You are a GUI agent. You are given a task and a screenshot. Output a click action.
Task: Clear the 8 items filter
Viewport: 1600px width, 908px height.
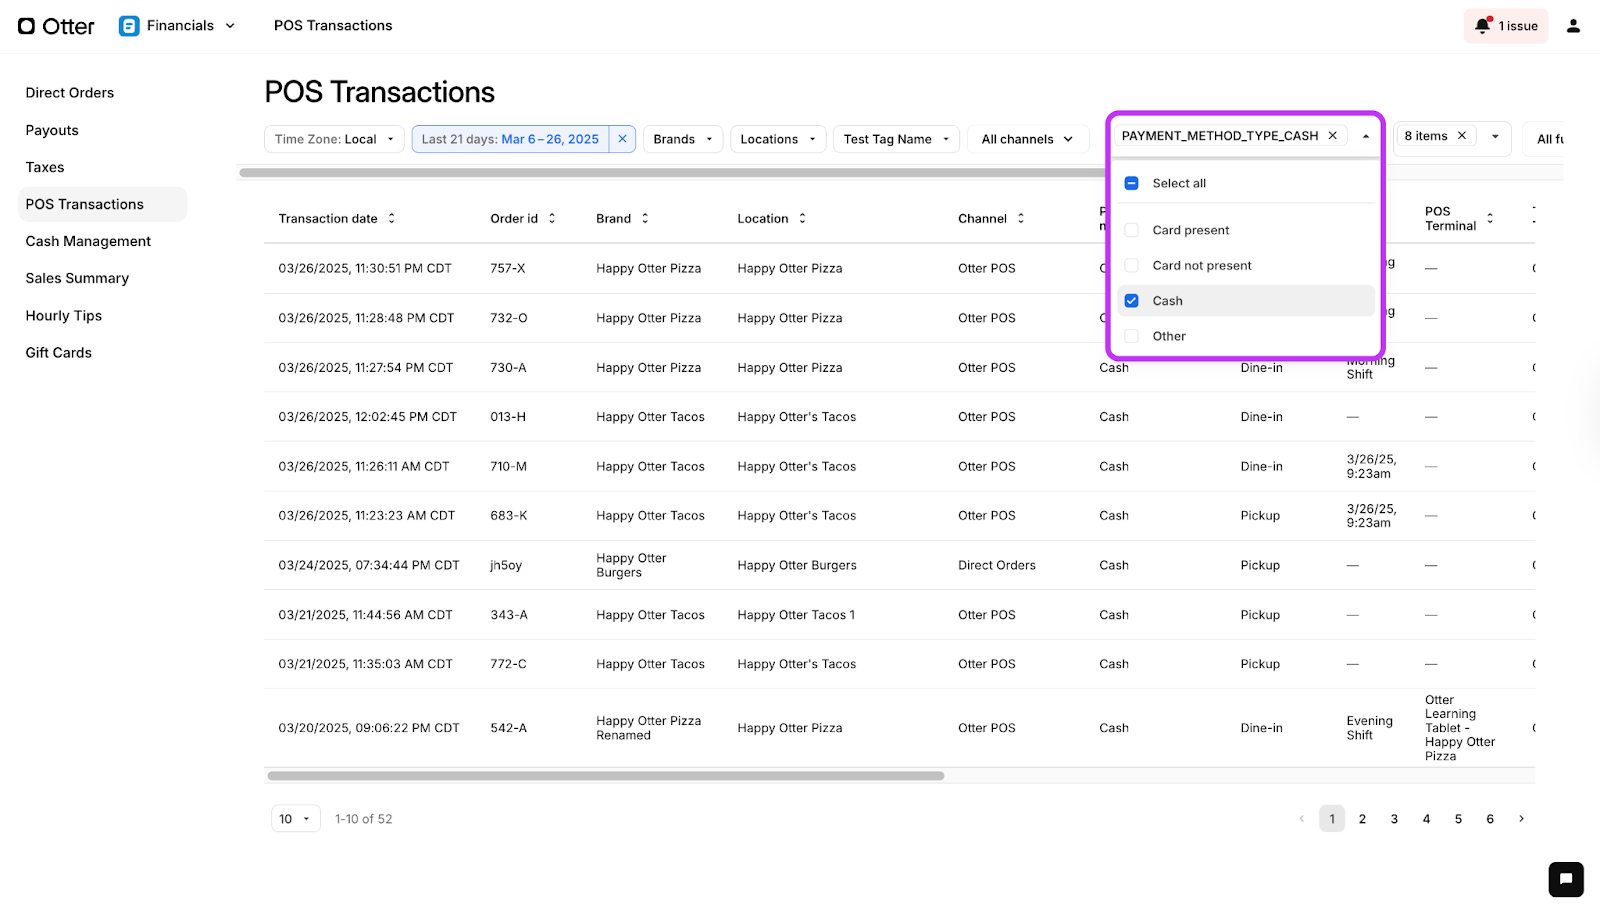click(x=1461, y=136)
